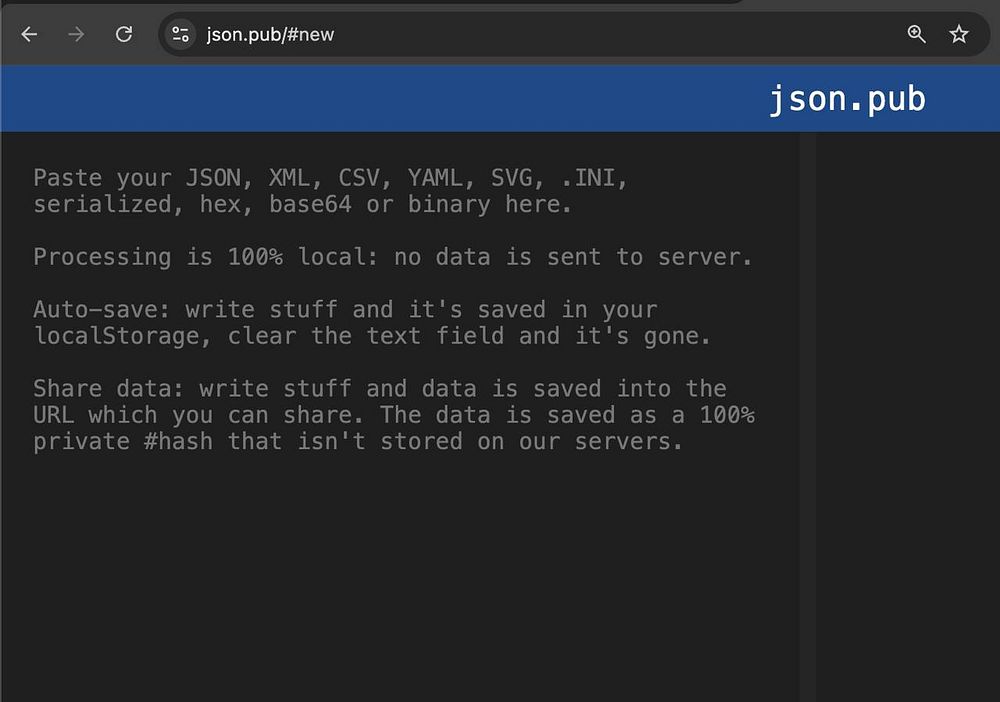
Task: Click the zoom magnifier icon in address bar
Action: [916, 34]
